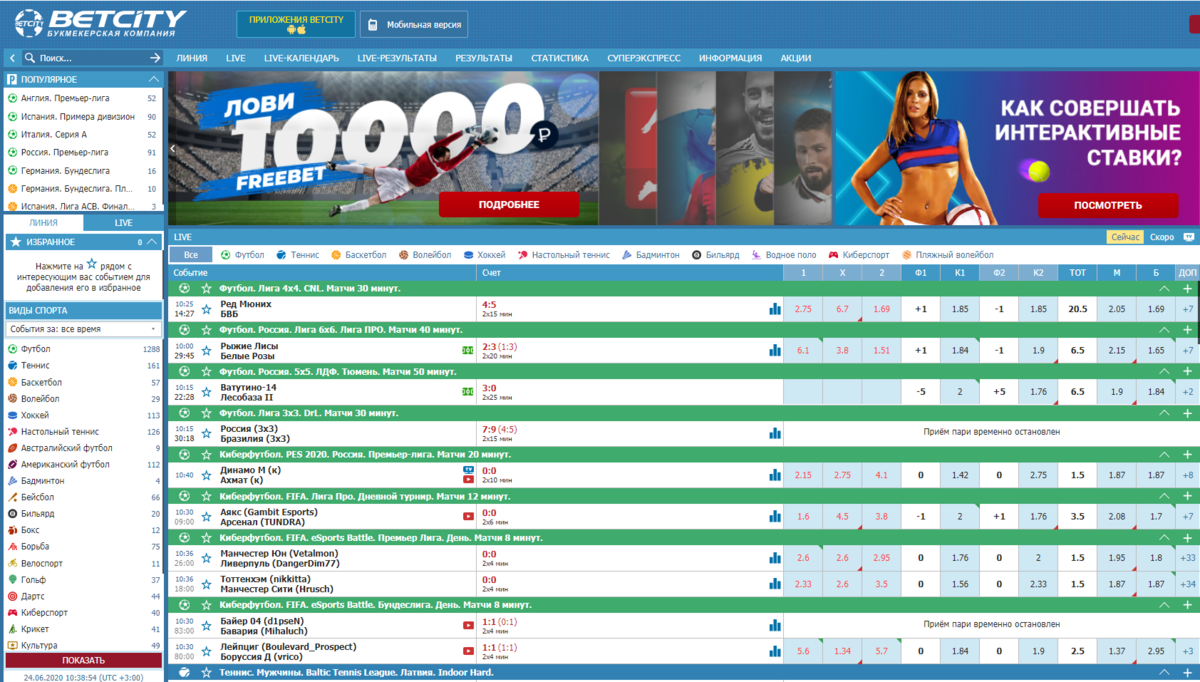Screen dimensions: 1200x682
Task: Open live field icon for Ватутино-14 match
Action: pos(468,391)
